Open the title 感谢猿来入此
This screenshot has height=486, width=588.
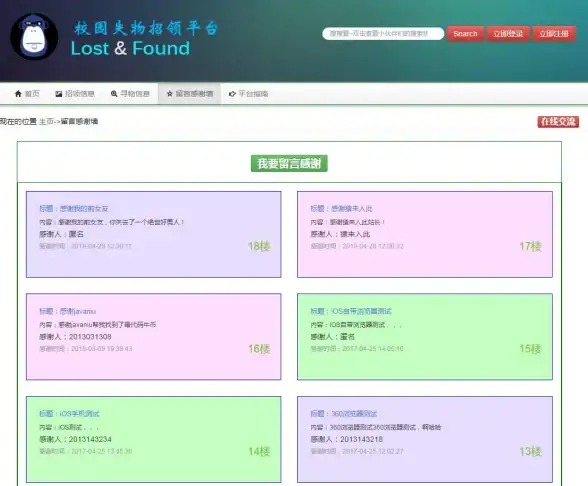pyautogui.click(x=341, y=208)
